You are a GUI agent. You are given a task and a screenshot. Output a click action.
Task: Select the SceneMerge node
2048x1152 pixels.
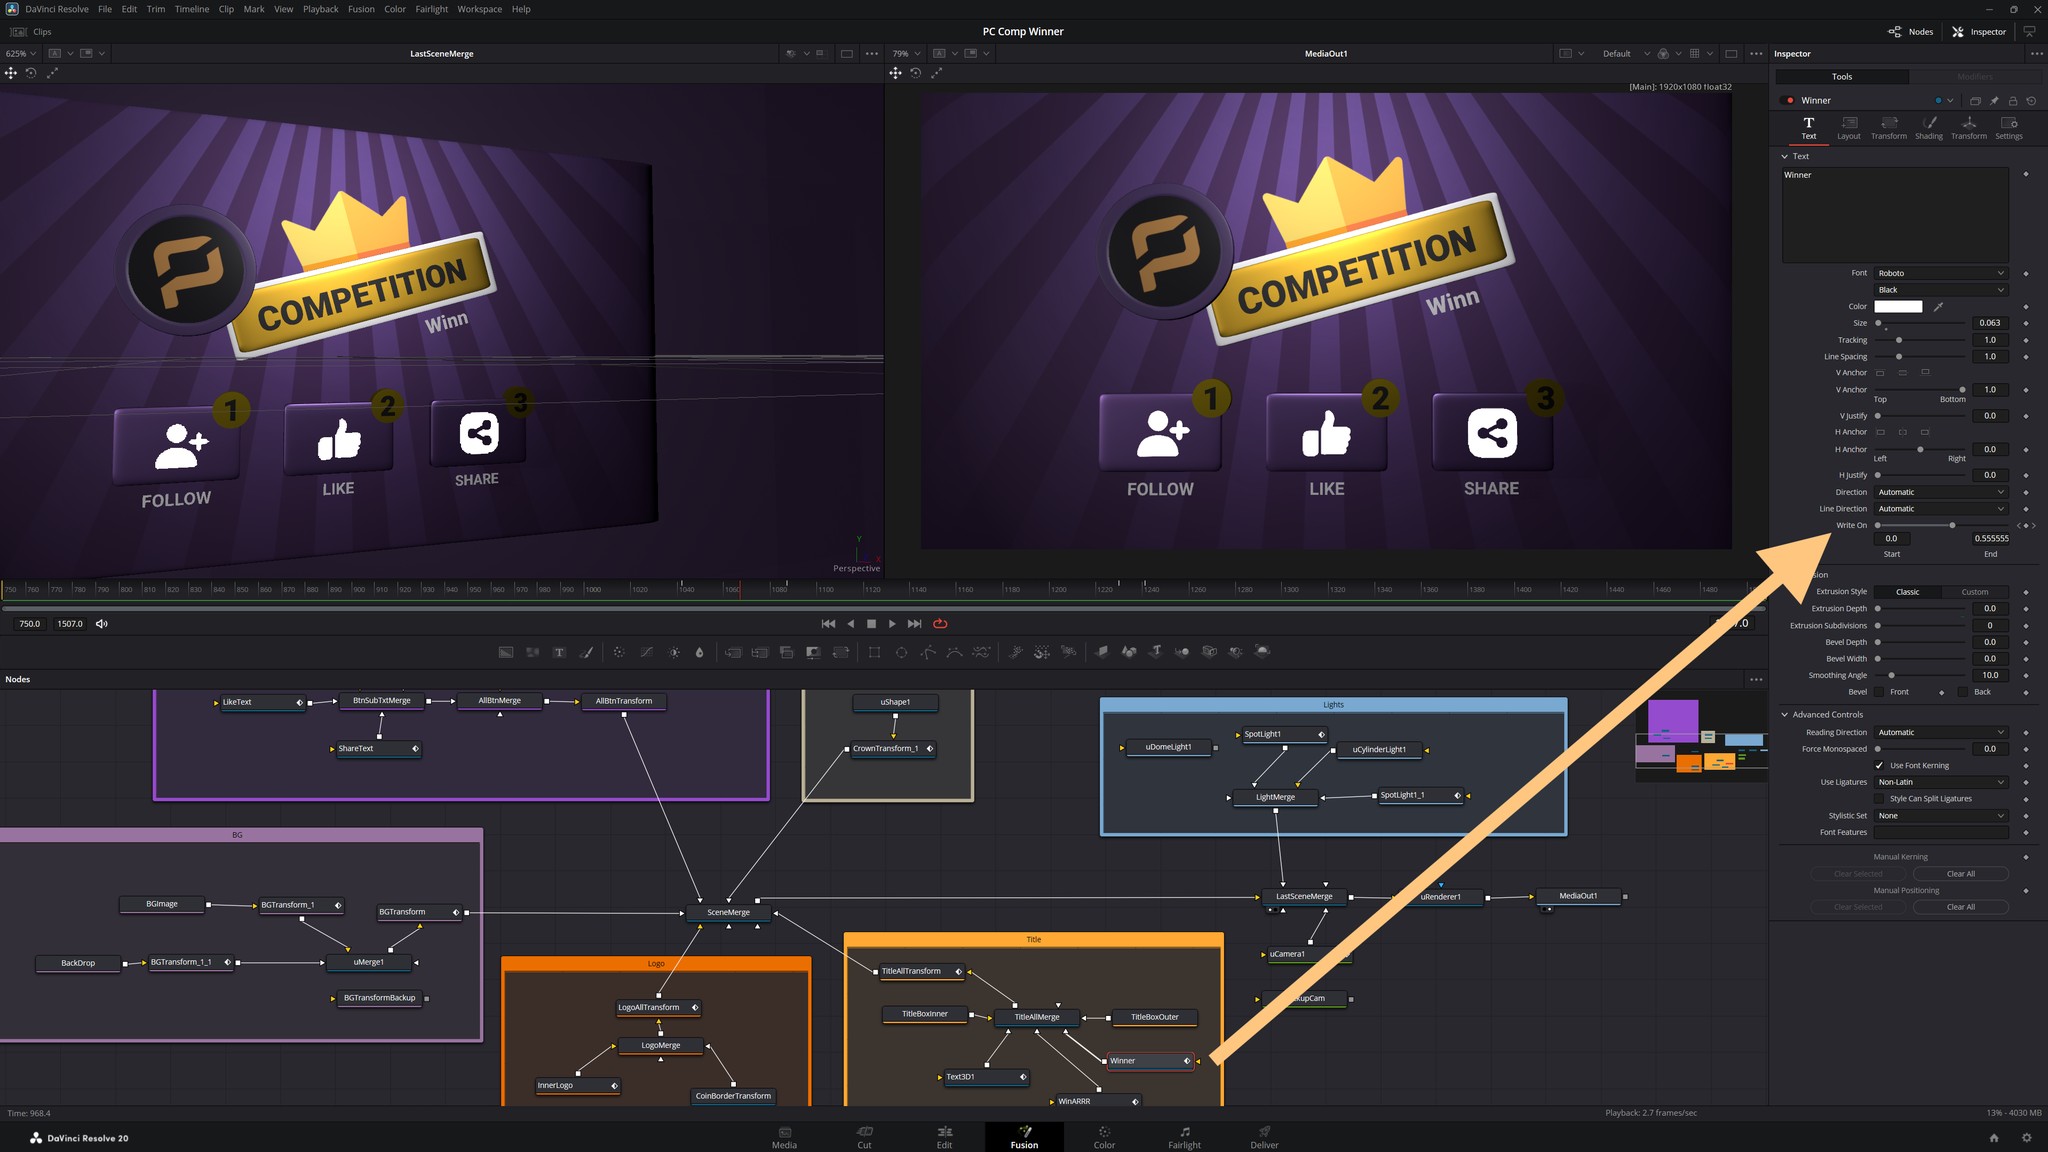(x=728, y=913)
